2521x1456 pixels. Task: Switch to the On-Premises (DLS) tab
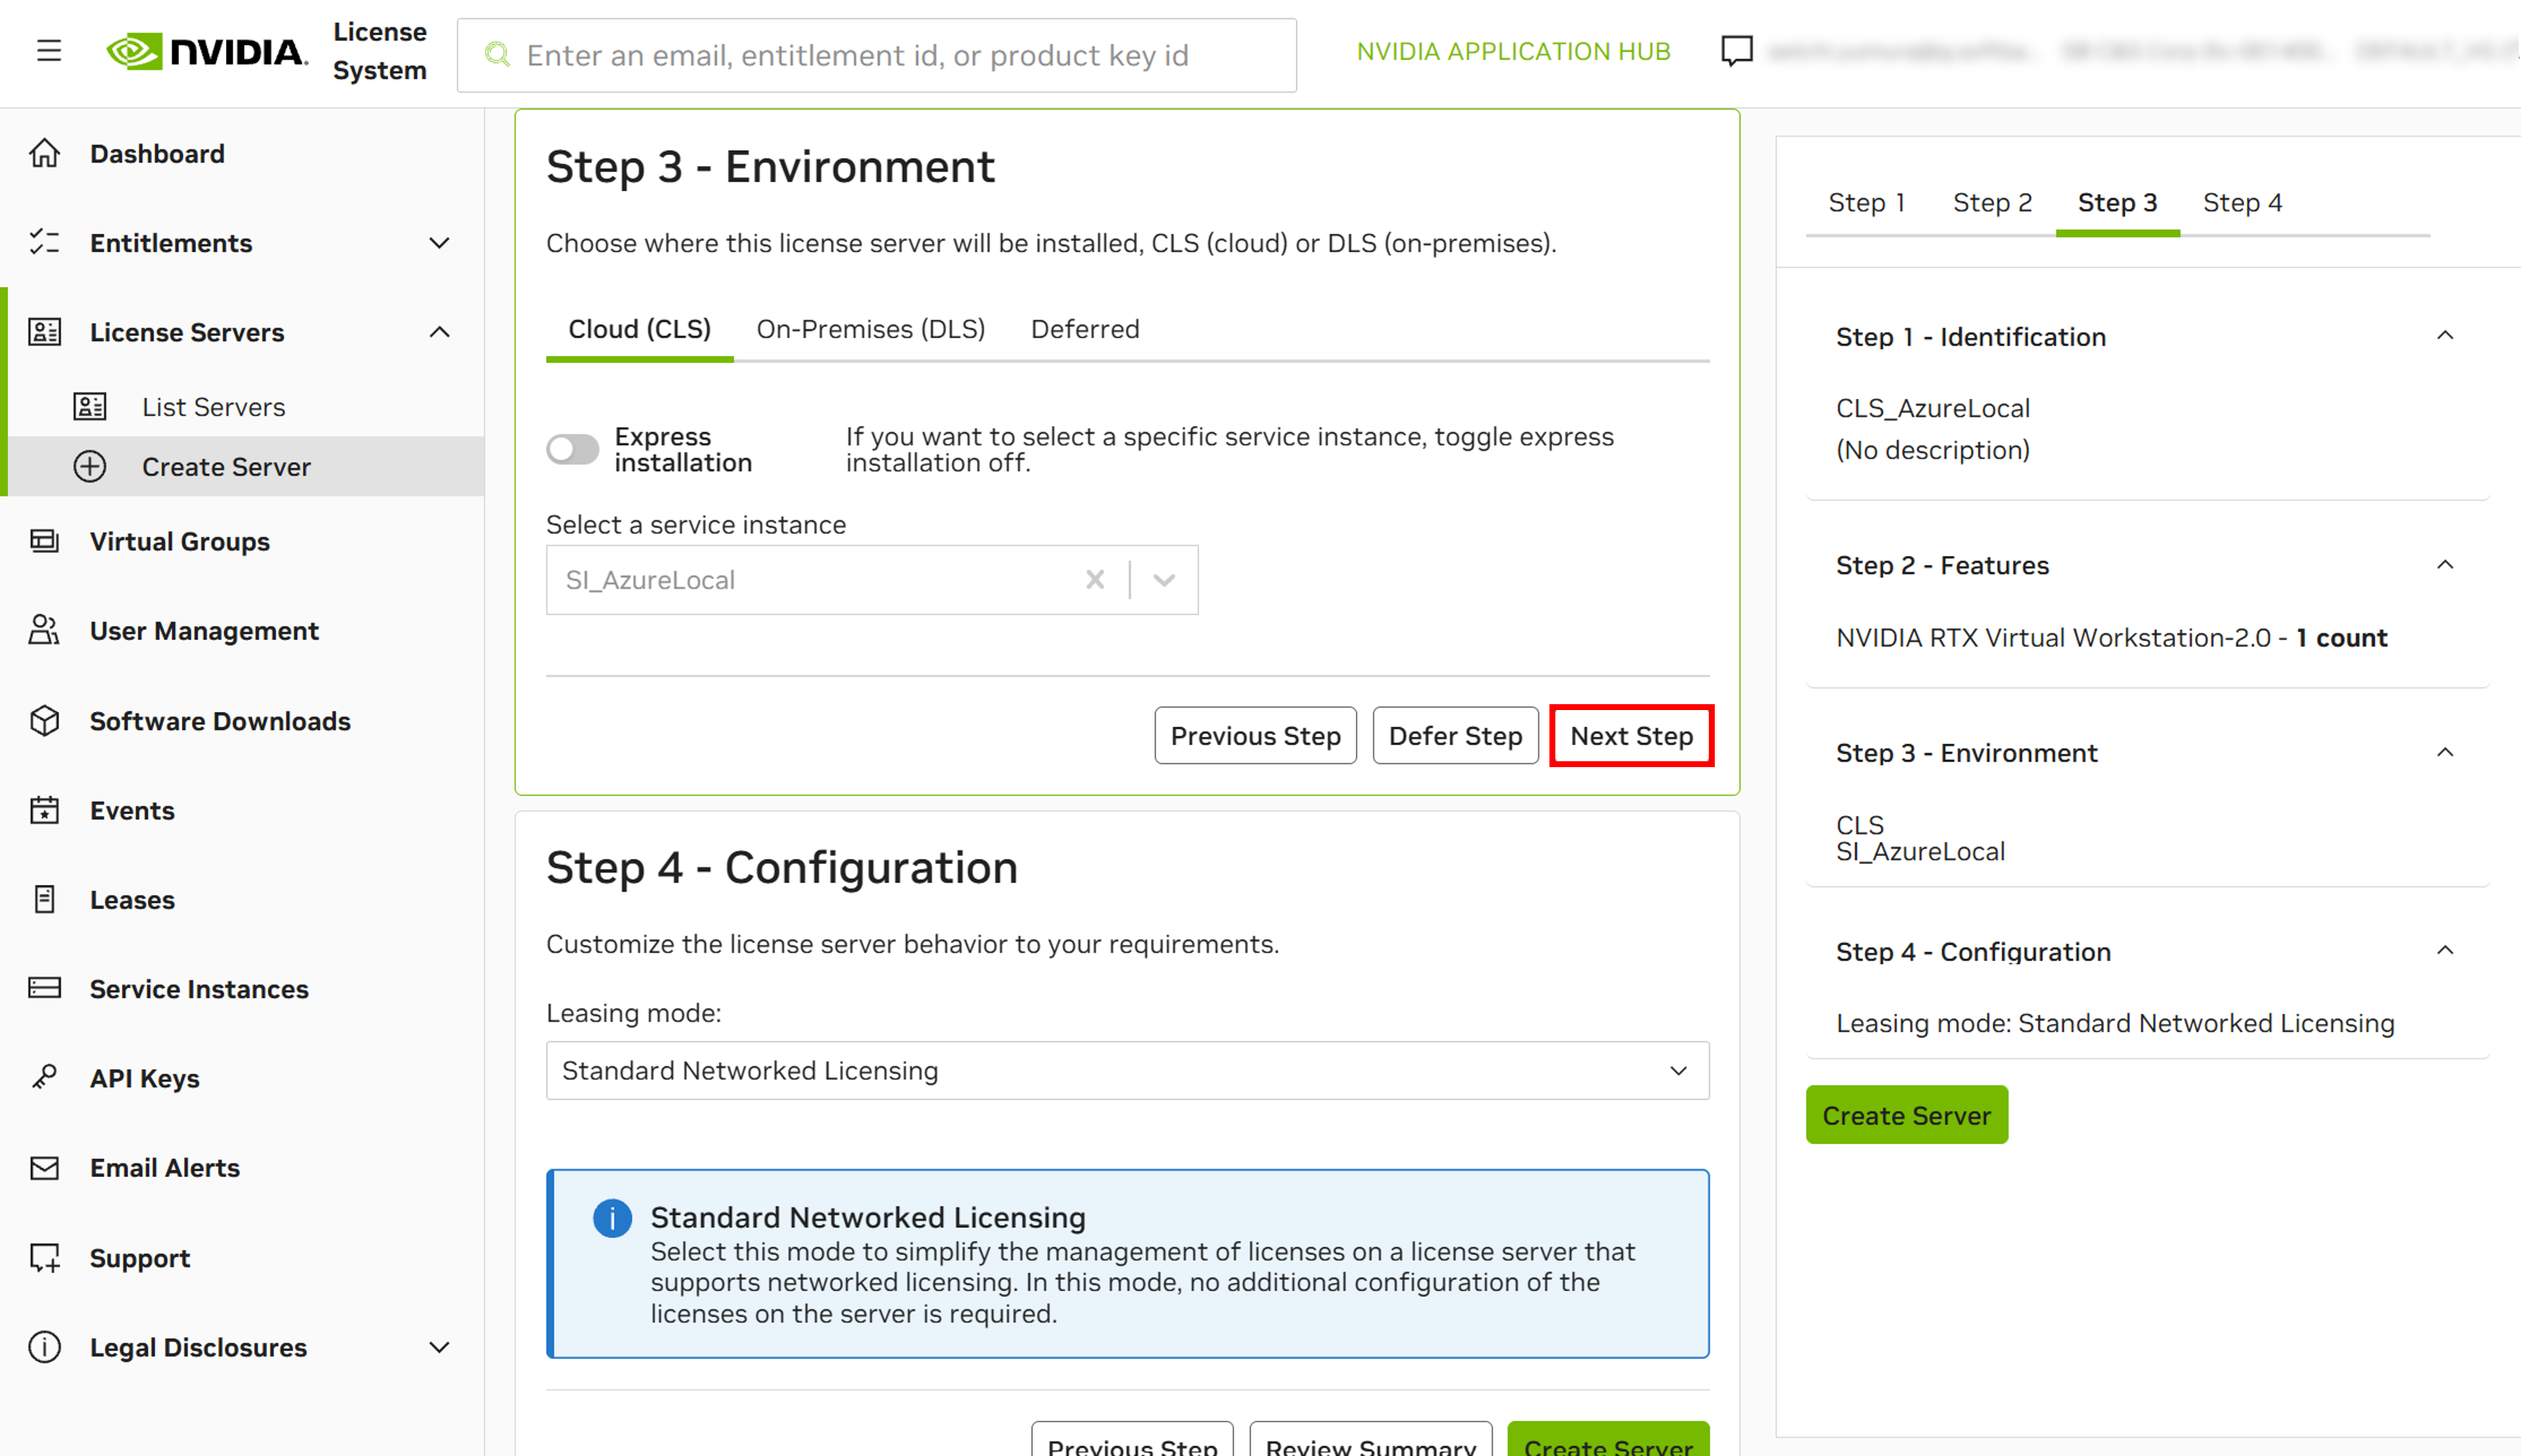[x=870, y=329]
